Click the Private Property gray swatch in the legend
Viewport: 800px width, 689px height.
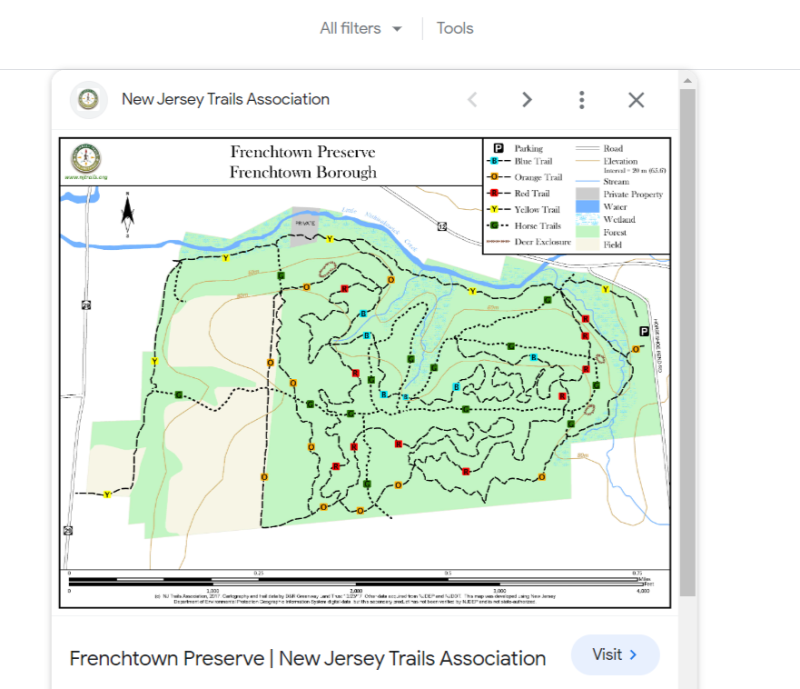587,193
